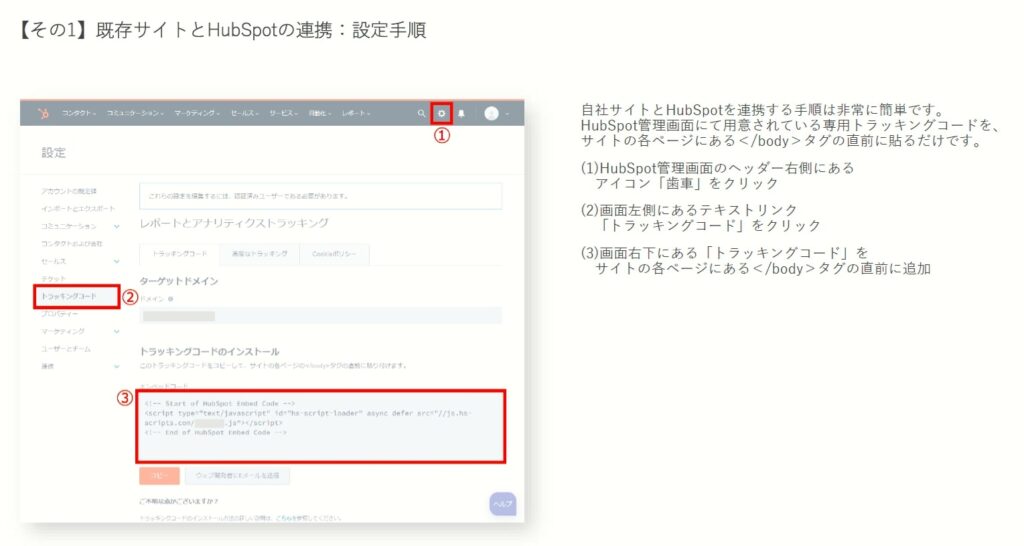1024x546 pixels.
Task: Click the user avatar in header
Action: point(491,114)
